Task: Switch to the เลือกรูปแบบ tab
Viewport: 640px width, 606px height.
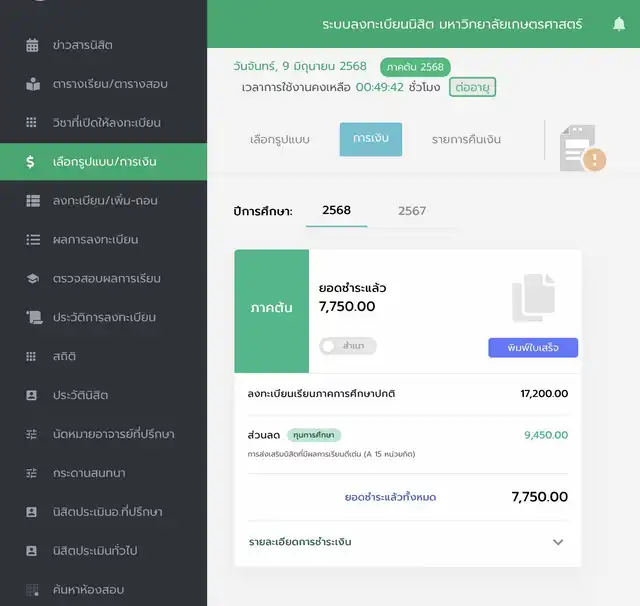Action: point(280,140)
